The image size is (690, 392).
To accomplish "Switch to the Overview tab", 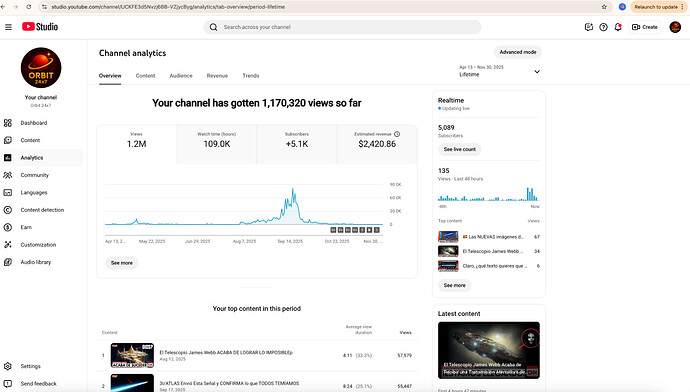I will (110, 76).
